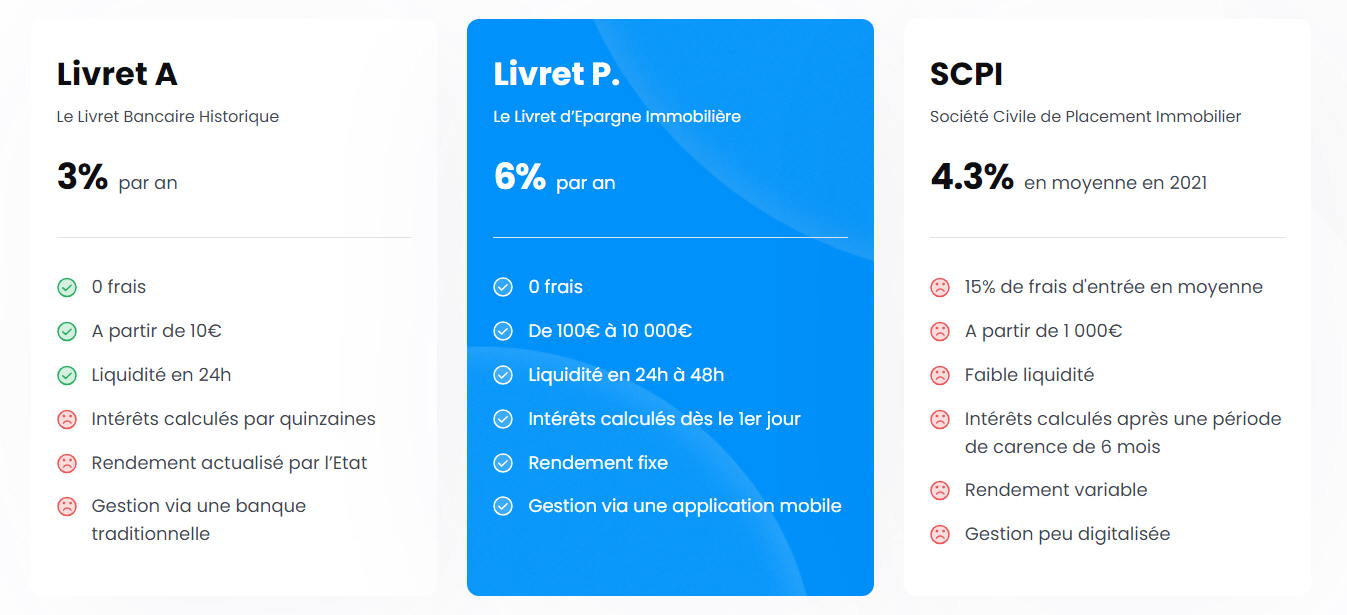
Task: Click red sad face beside "Intérêts calculés par quinzaines"
Action: (67, 420)
